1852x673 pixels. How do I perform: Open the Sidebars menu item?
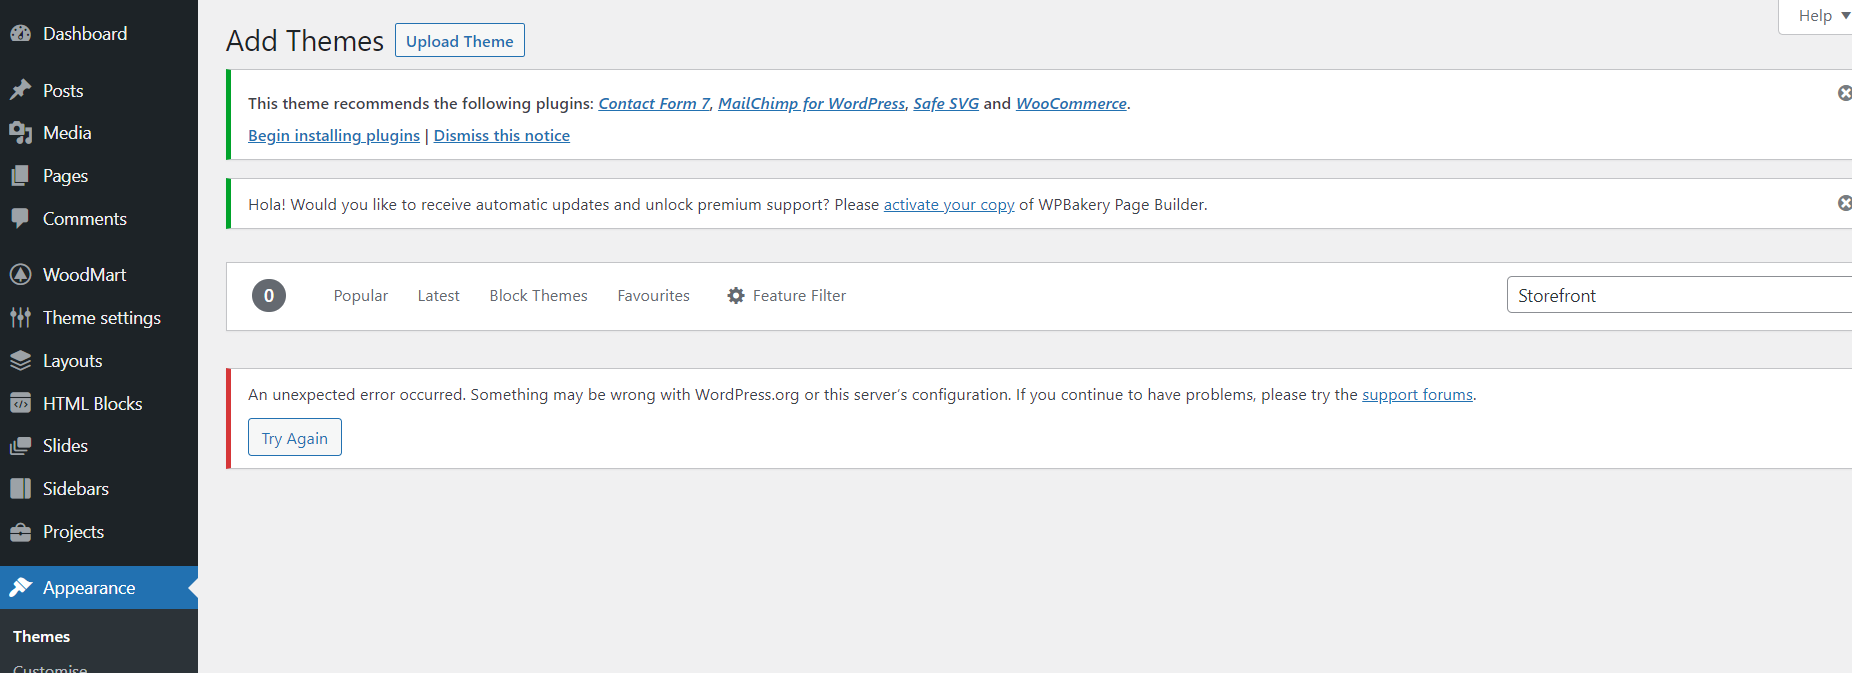click(x=75, y=489)
